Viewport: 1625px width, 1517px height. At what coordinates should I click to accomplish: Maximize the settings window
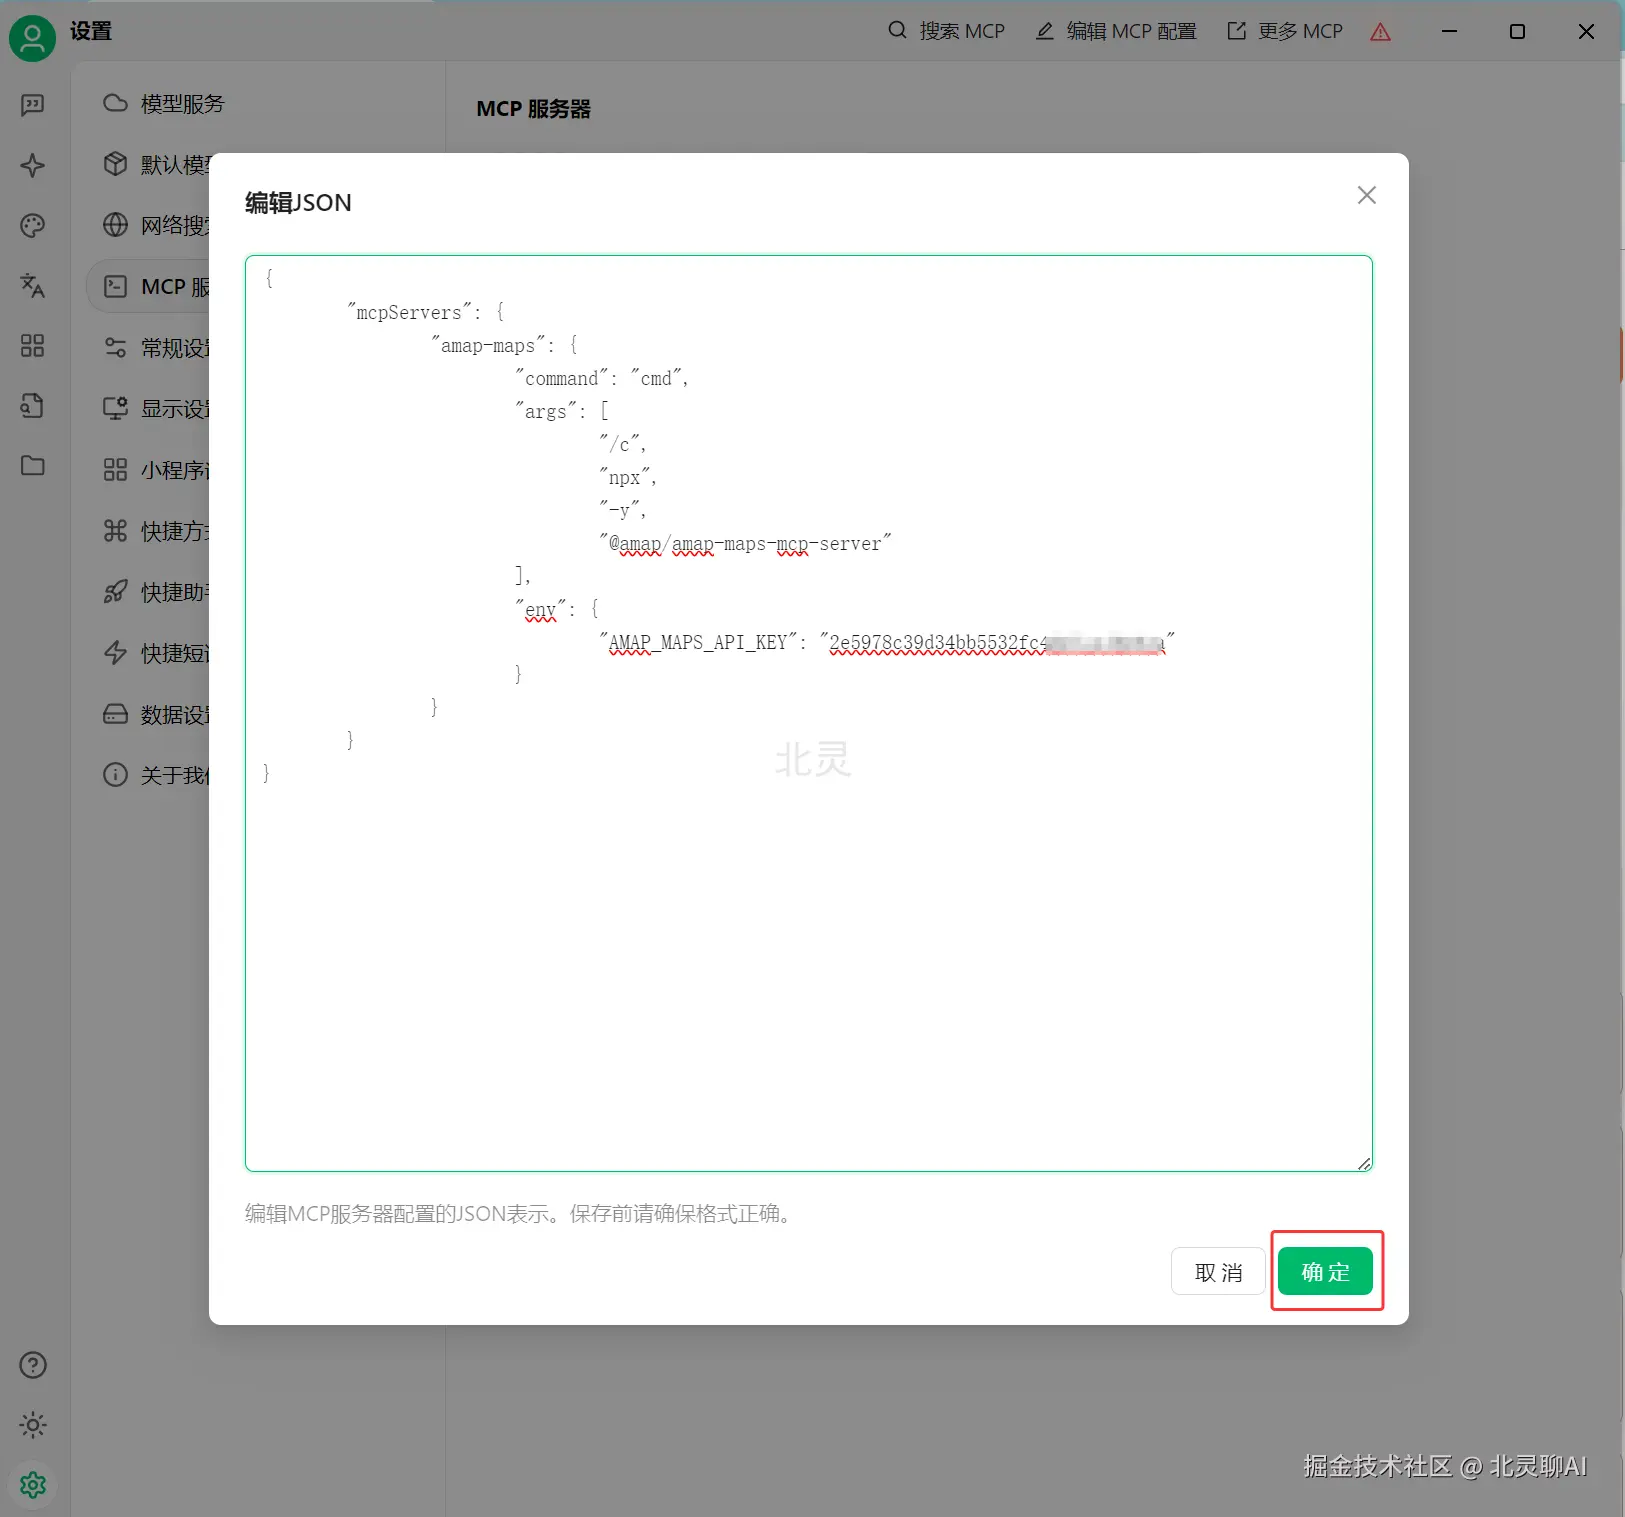tap(1517, 31)
